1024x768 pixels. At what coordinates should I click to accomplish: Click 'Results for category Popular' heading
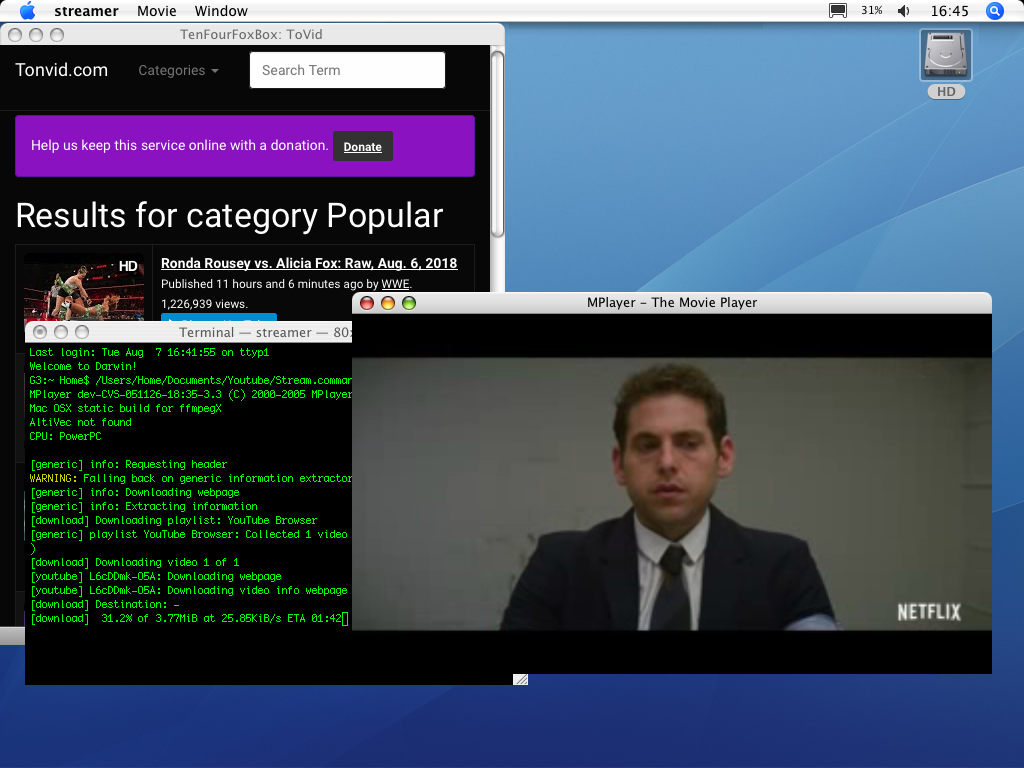[x=229, y=216]
